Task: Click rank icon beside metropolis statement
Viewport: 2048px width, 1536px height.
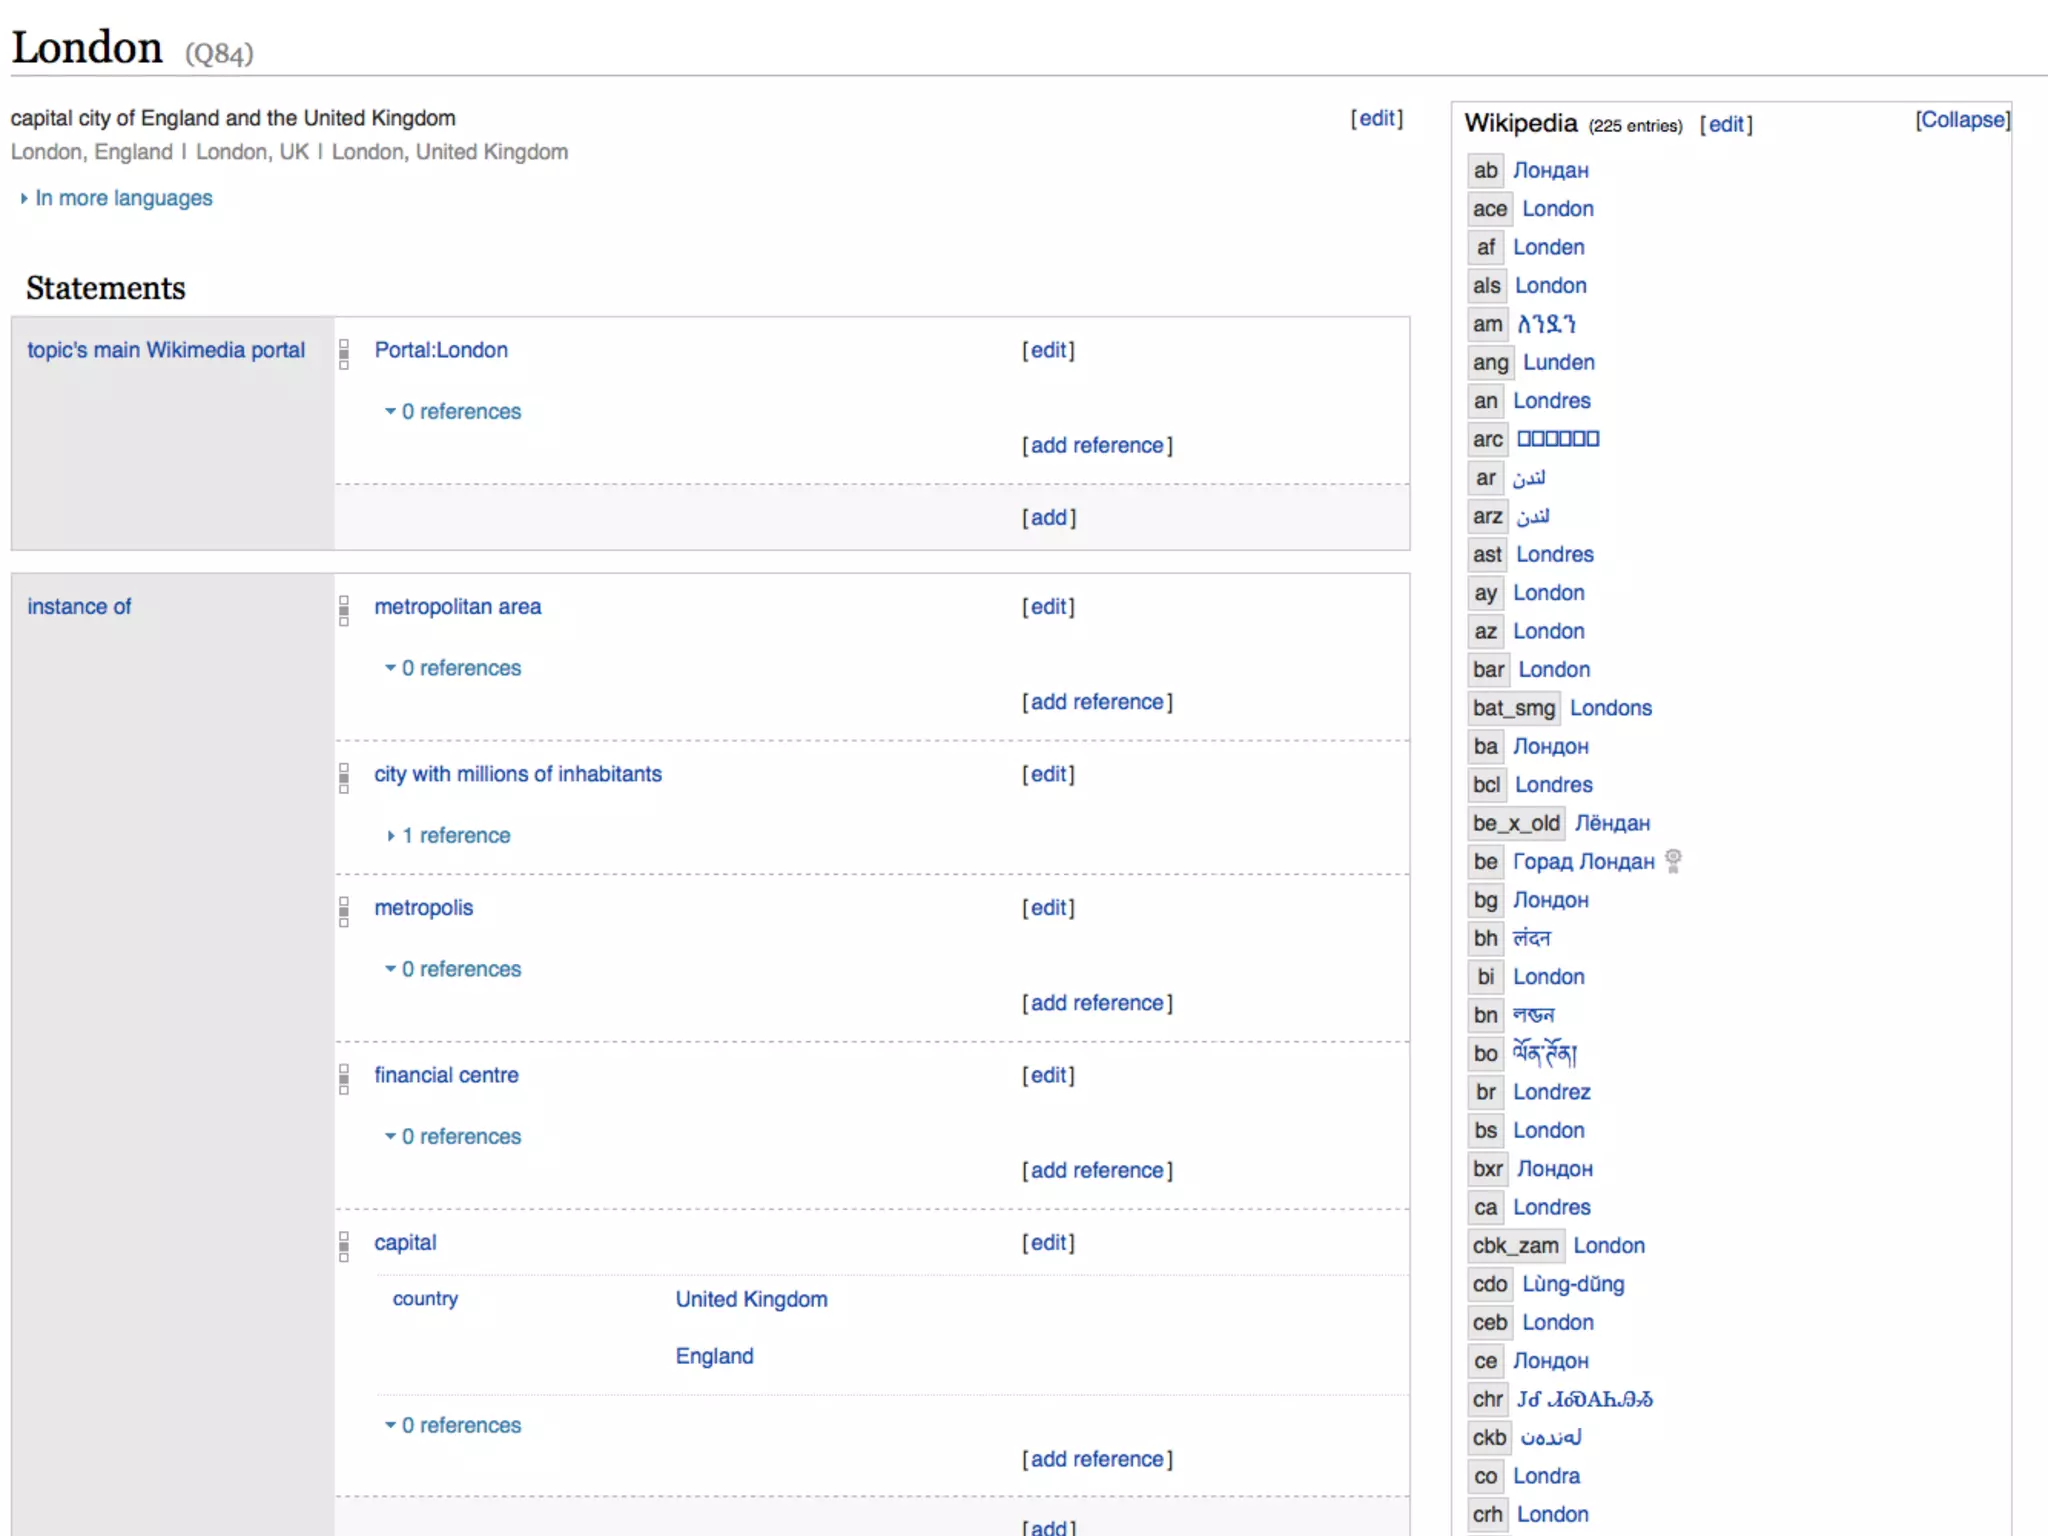Action: coord(344,911)
